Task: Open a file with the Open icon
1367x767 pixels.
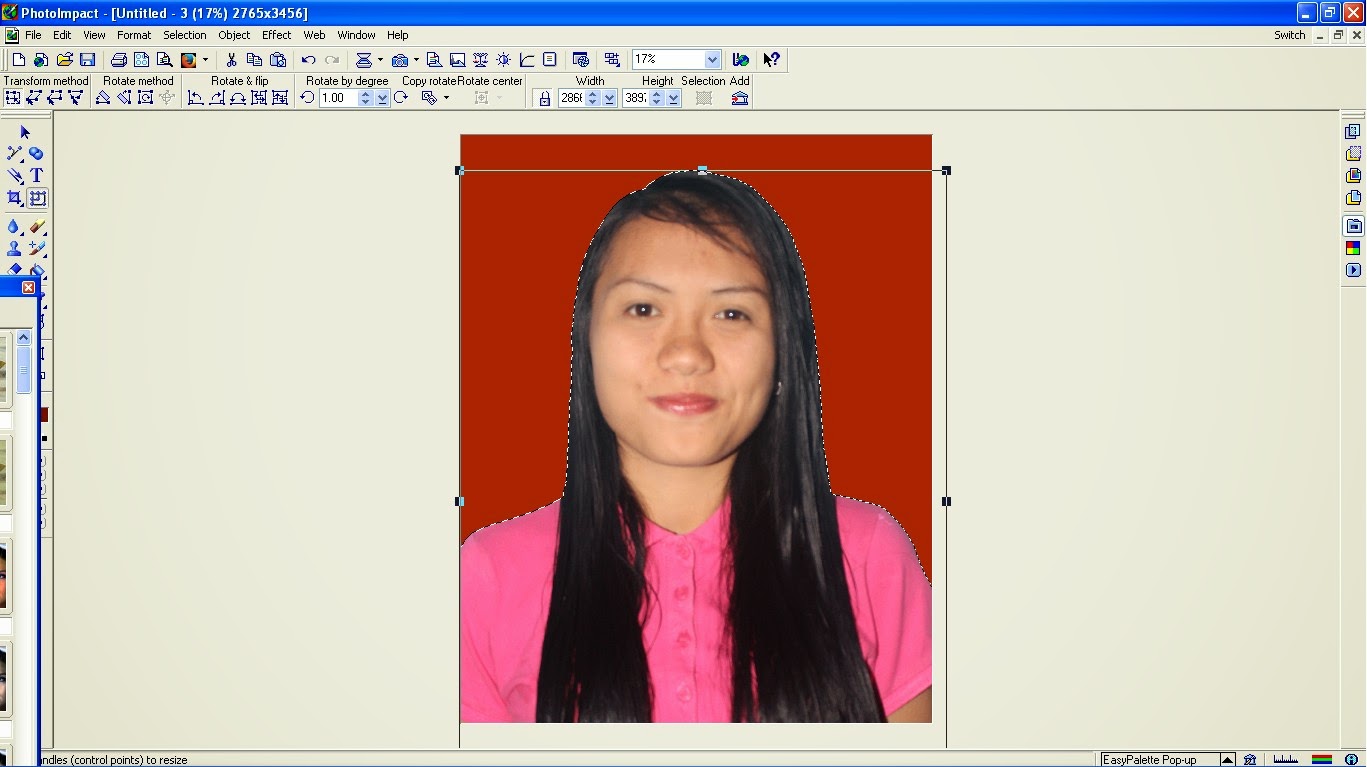Action: click(65, 59)
